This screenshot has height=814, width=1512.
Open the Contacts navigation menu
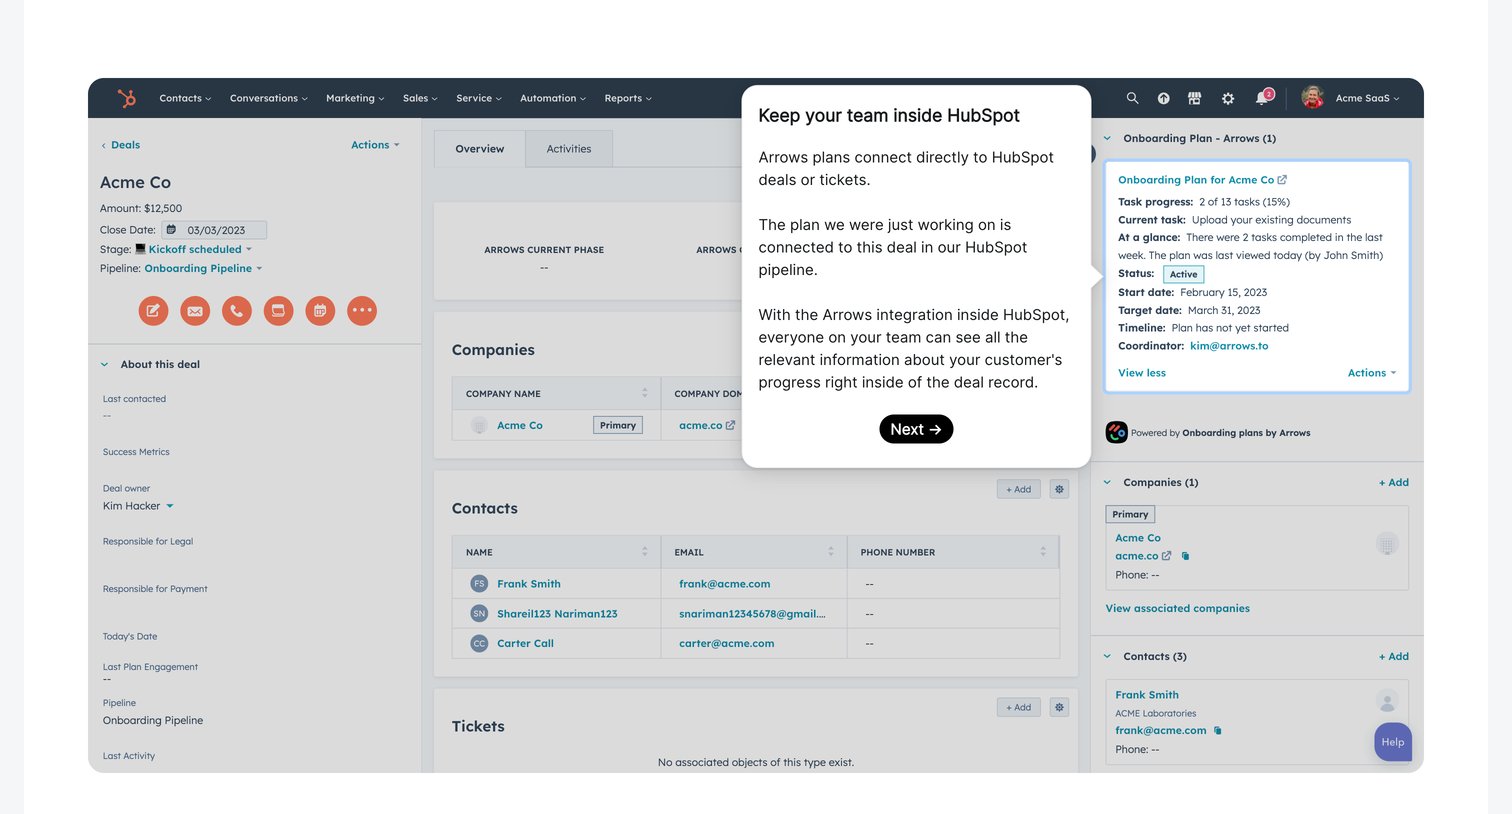[x=185, y=98]
